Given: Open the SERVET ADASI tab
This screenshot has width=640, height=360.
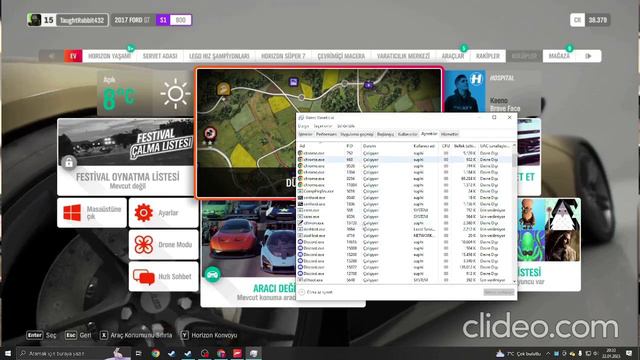Looking at the screenshot, I should click(160, 56).
